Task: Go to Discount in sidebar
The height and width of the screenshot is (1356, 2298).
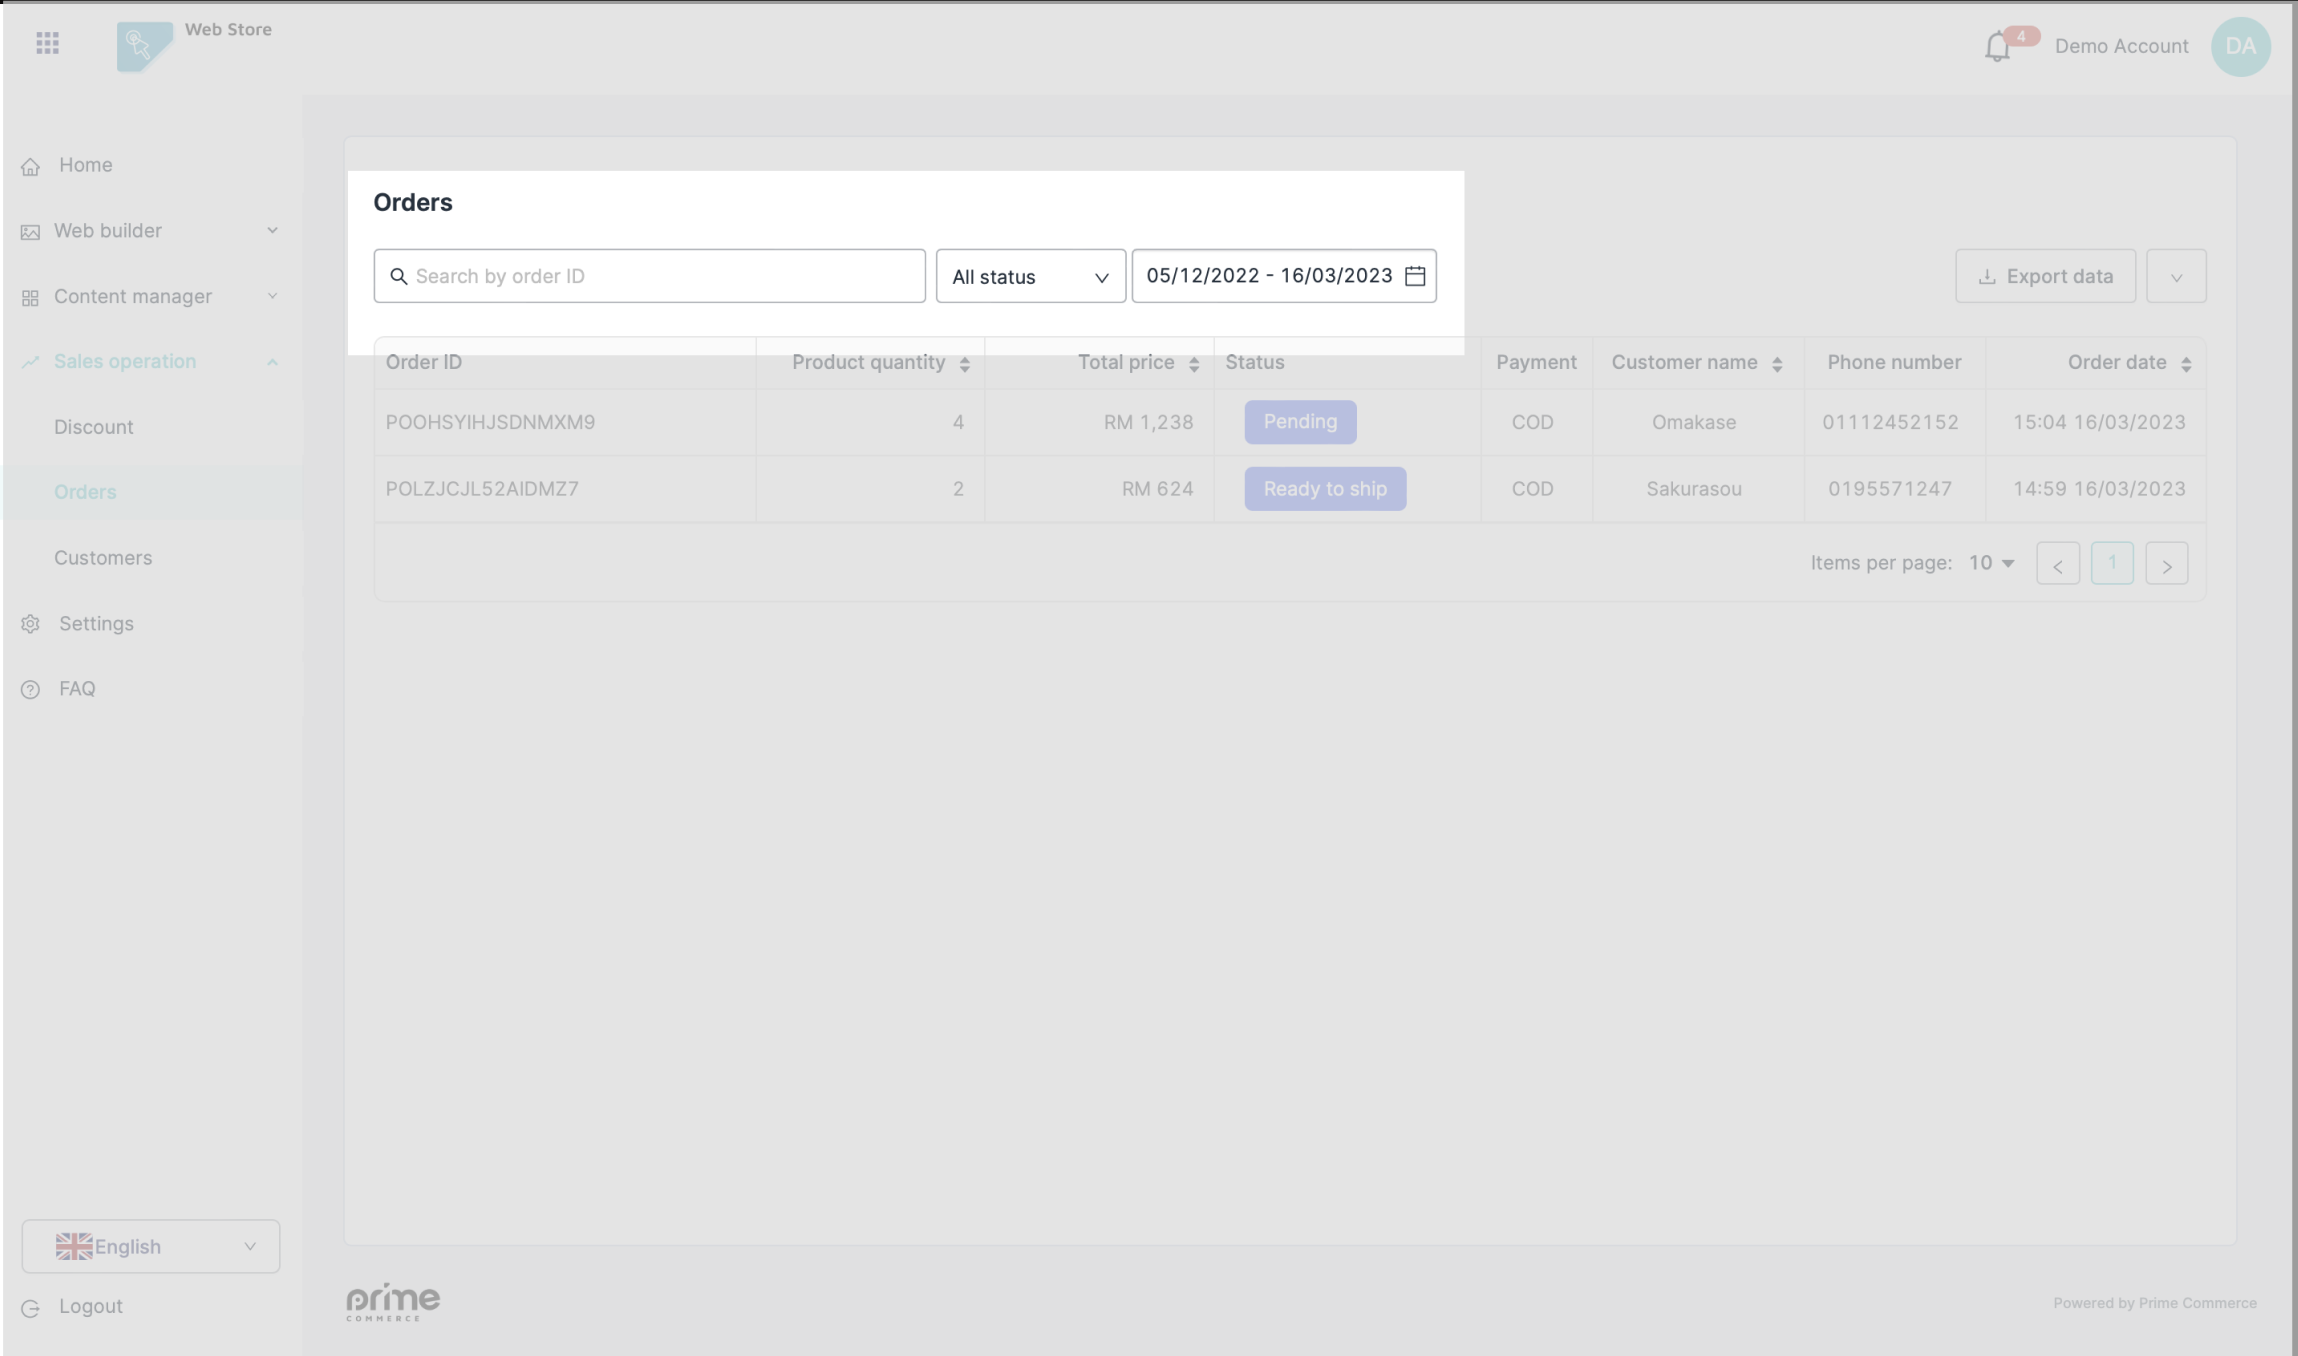Action: pos(93,427)
